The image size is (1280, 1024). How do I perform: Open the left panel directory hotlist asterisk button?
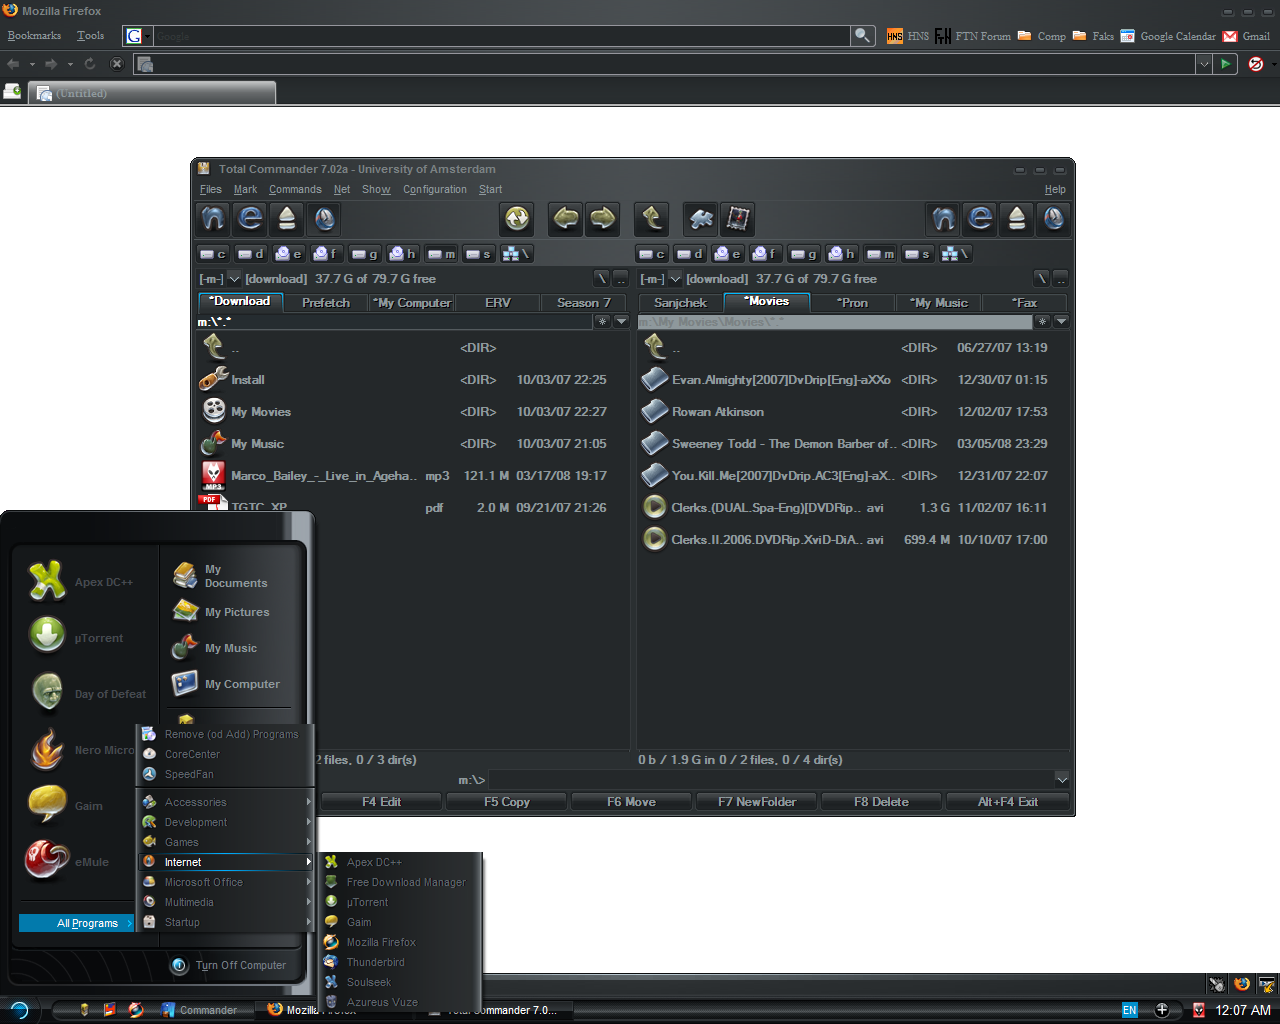coord(602,321)
